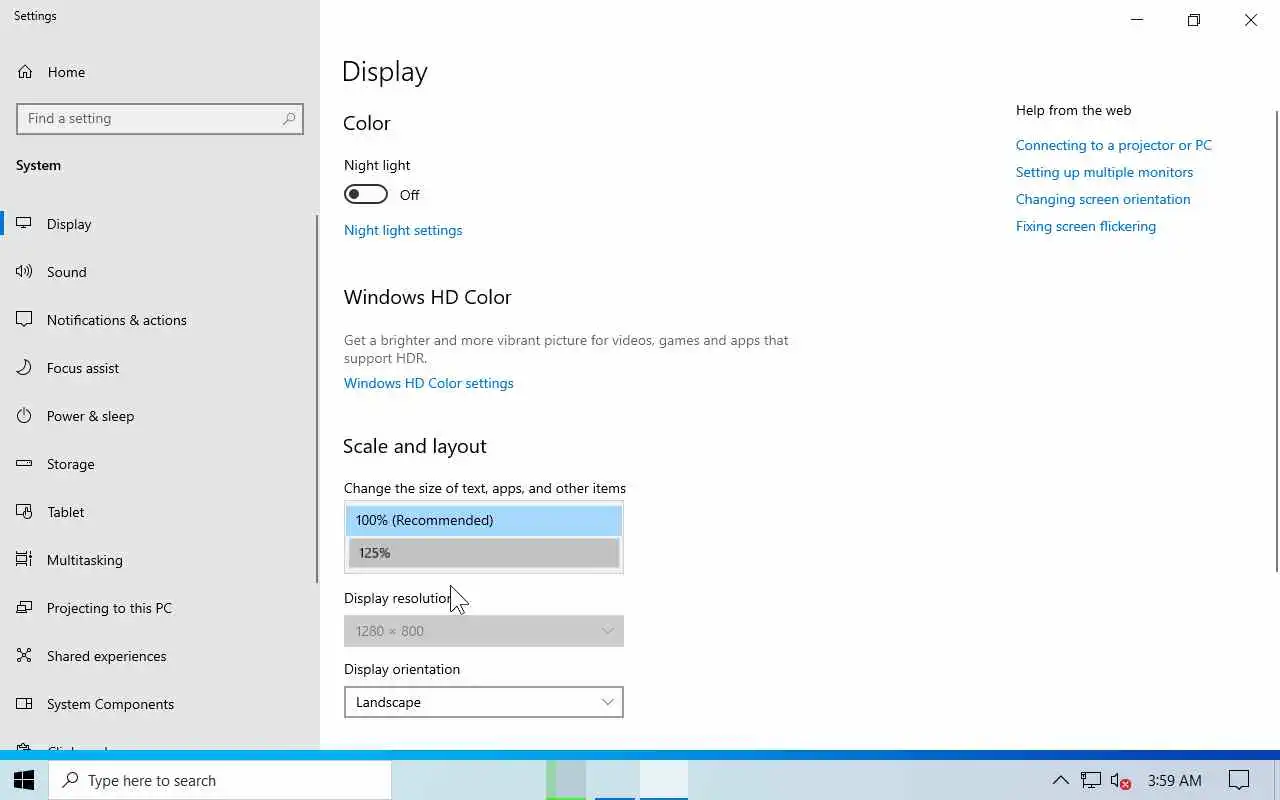Click the Display monitor icon in sidebar
Screen dimensions: 1280x800
(x=25, y=224)
